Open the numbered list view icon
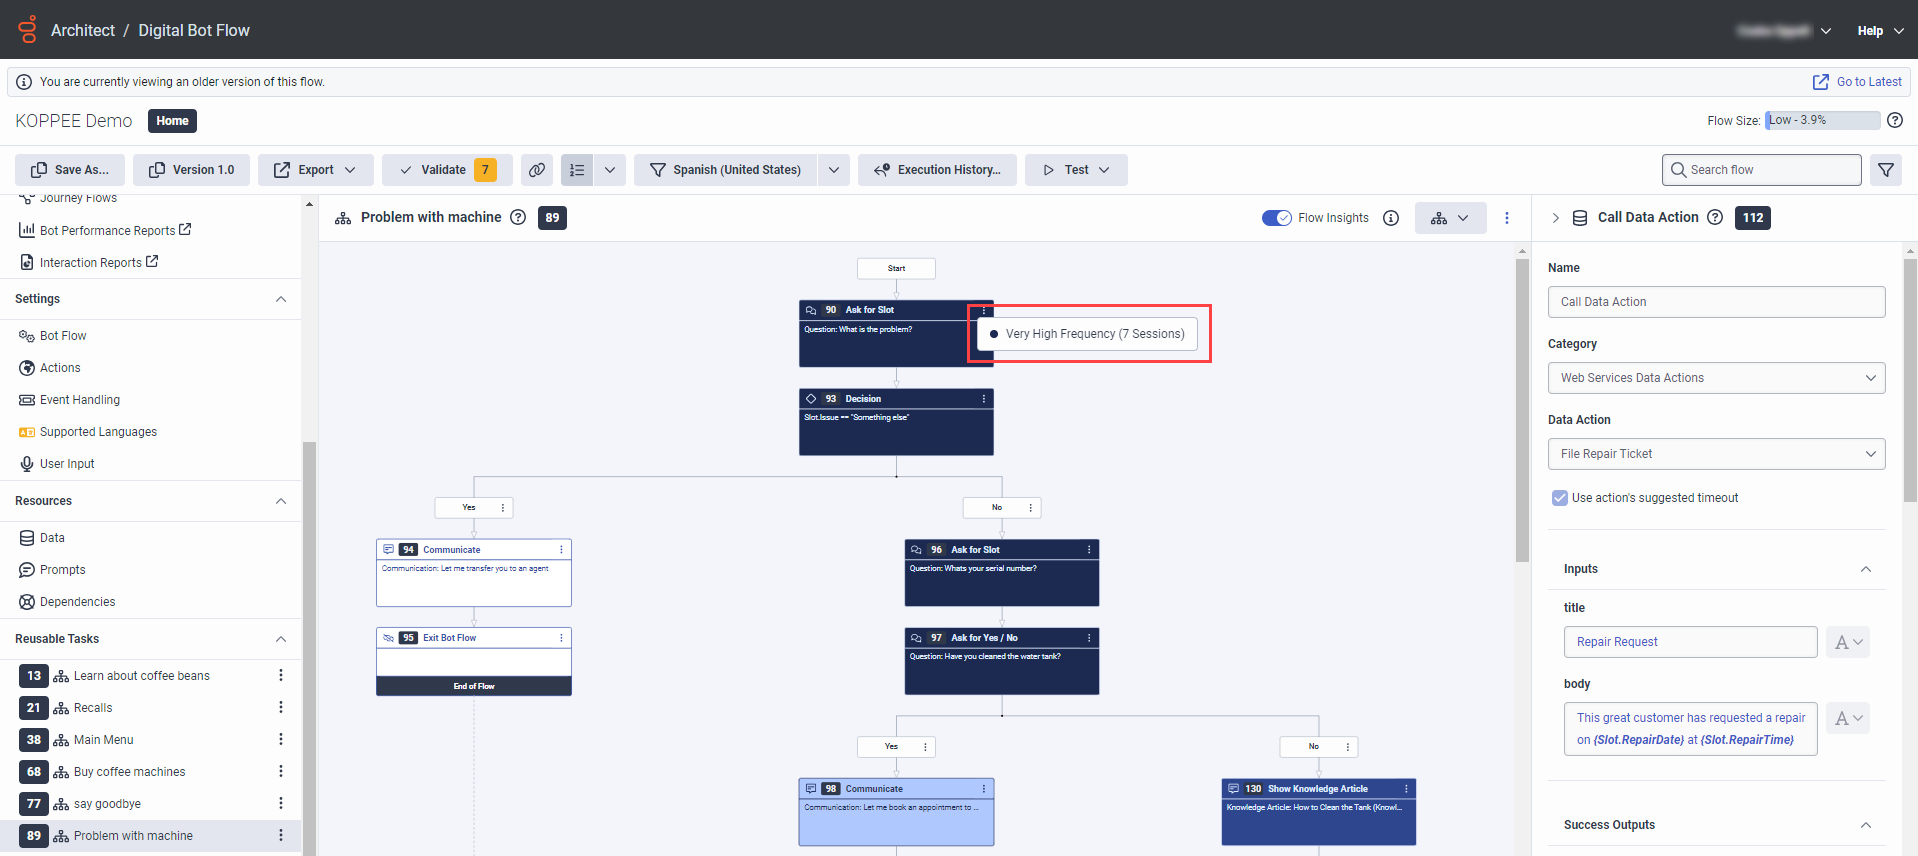Image resolution: width=1918 pixels, height=856 pixels. tap(577, 170)
